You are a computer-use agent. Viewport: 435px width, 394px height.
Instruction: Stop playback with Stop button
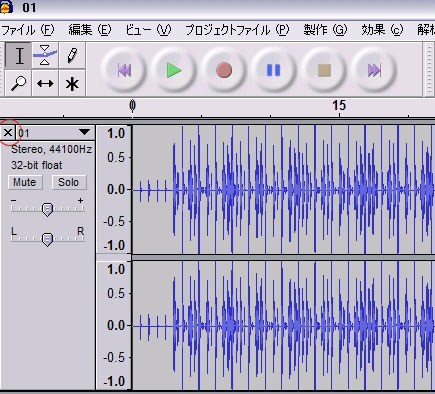coord(324,70)
